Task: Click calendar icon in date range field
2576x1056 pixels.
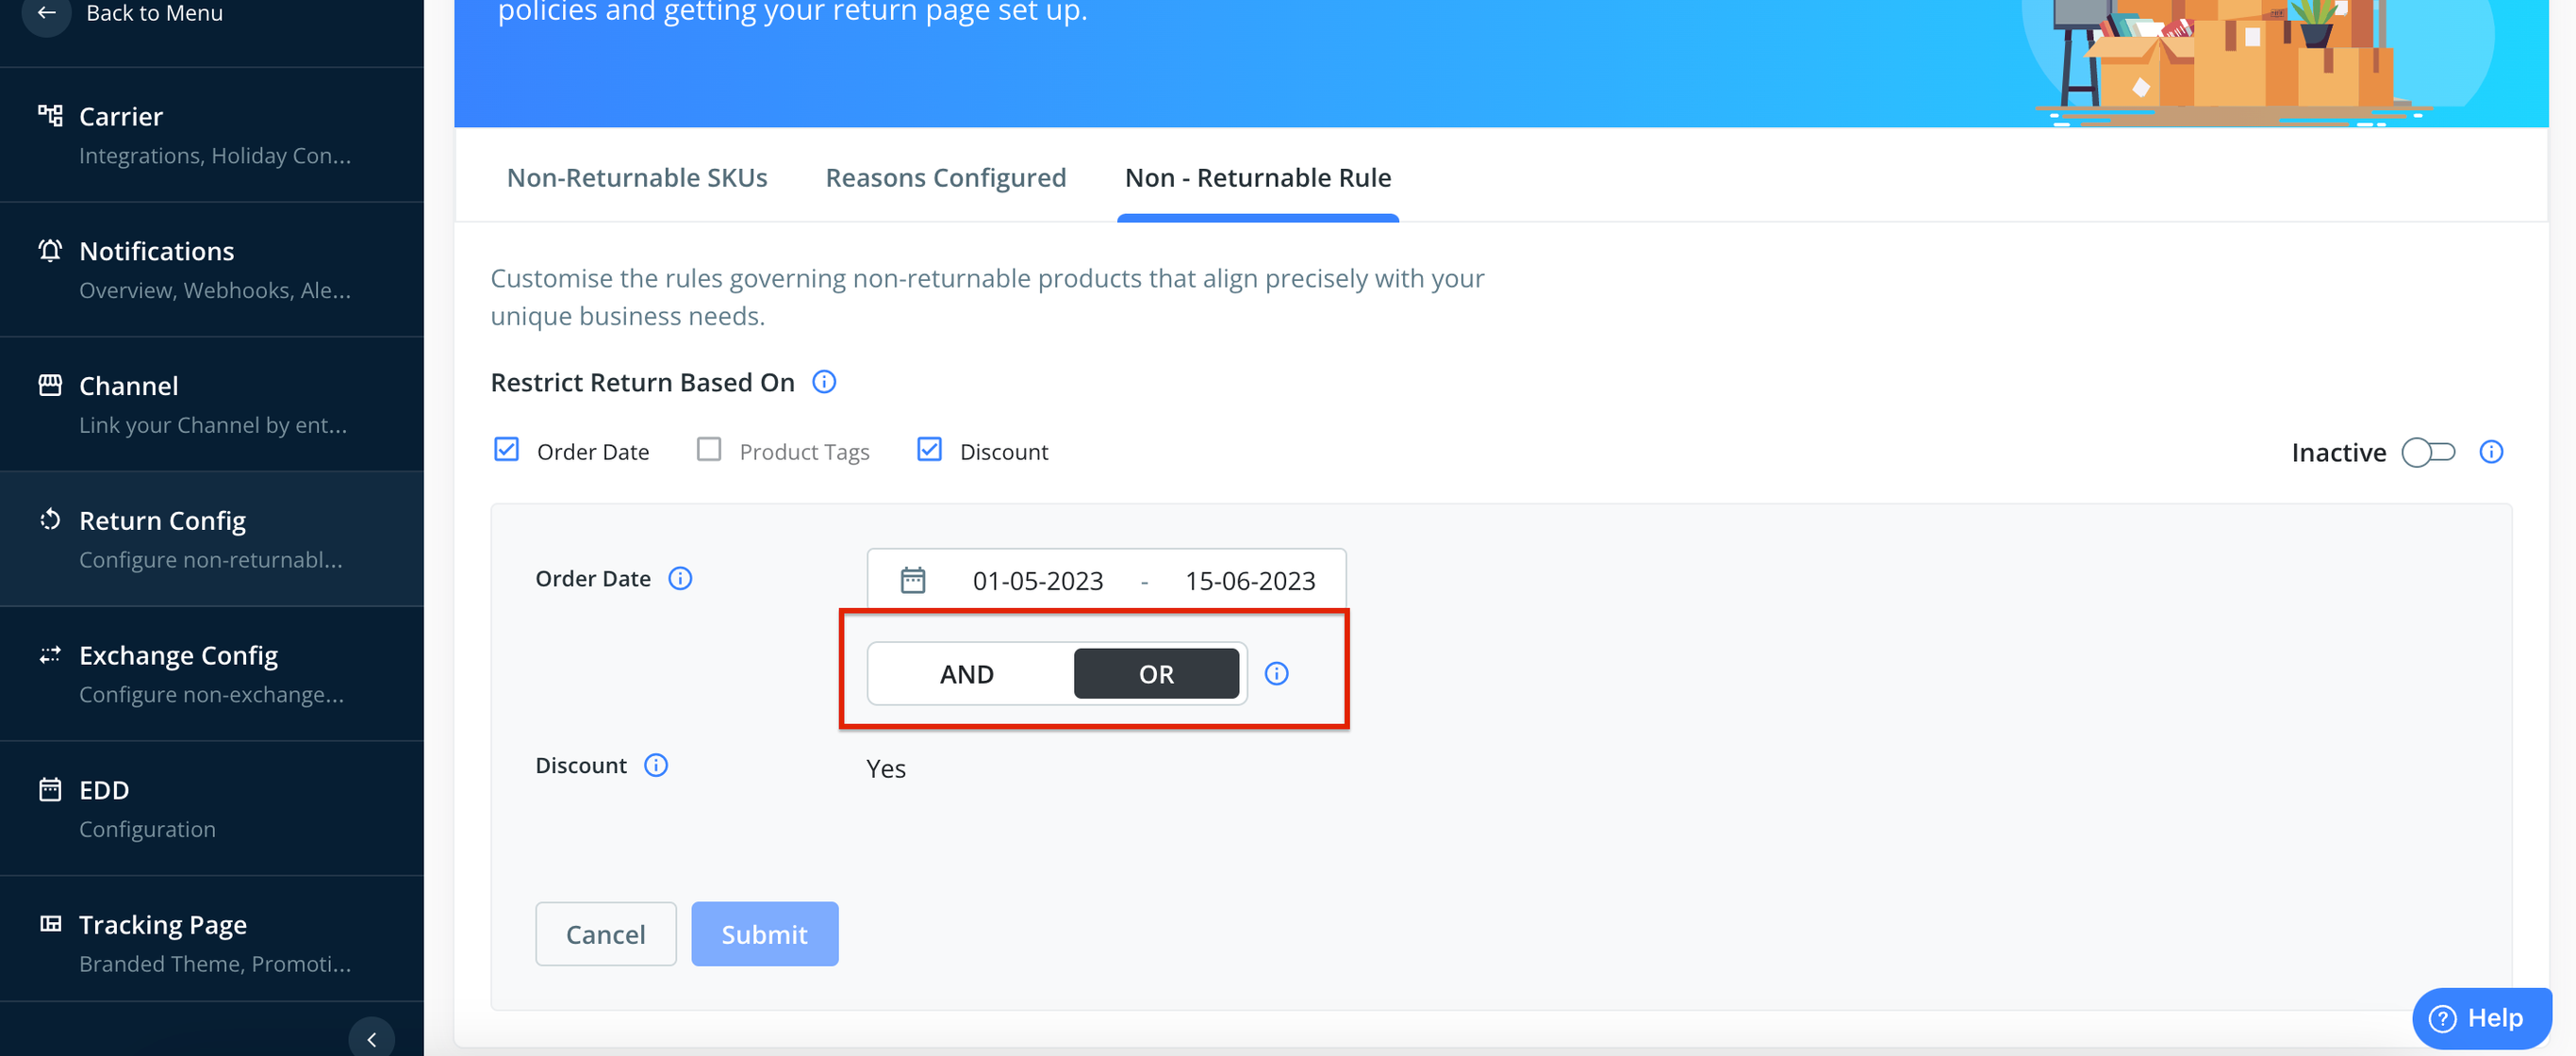Action: tap(913, 581)
